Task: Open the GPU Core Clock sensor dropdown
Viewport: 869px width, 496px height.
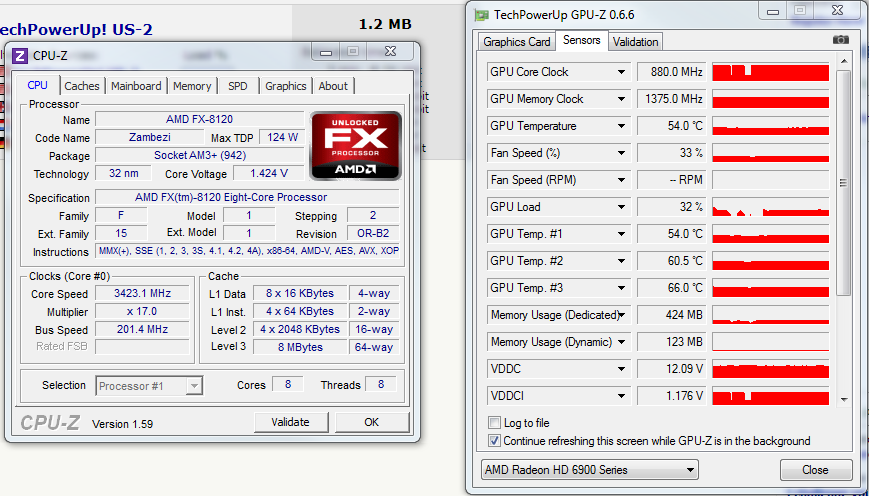Action: click(x=621, y=72)
